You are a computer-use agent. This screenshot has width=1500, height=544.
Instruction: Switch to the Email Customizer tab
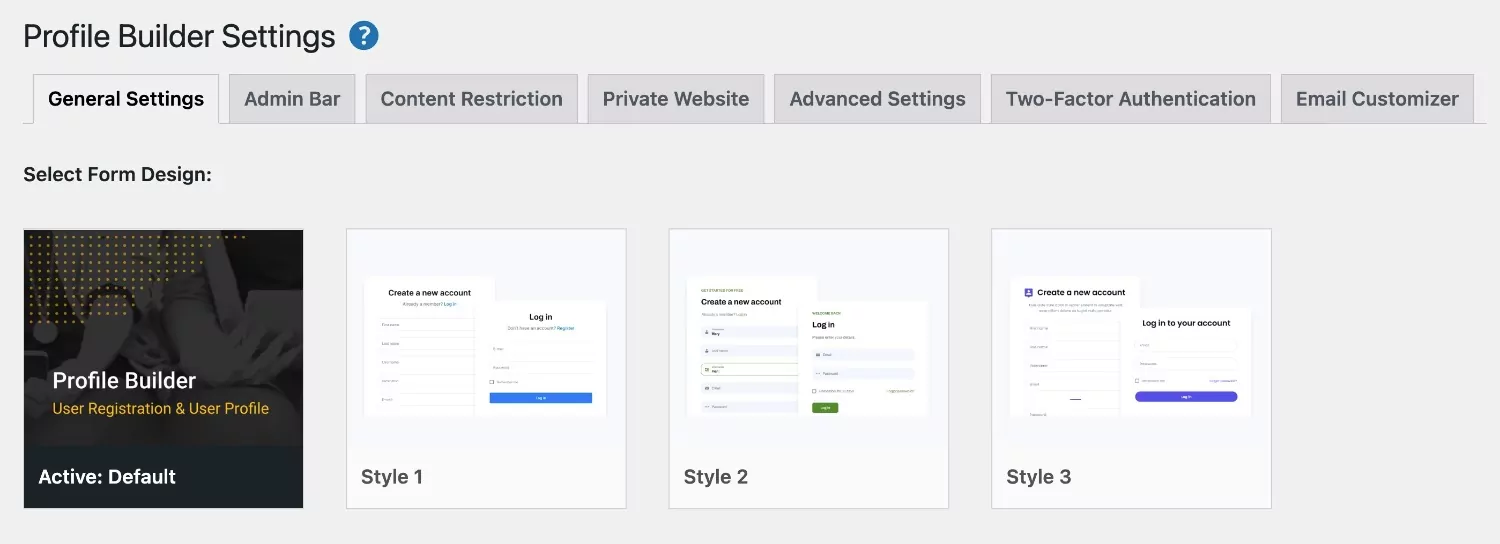[1377, 99]
